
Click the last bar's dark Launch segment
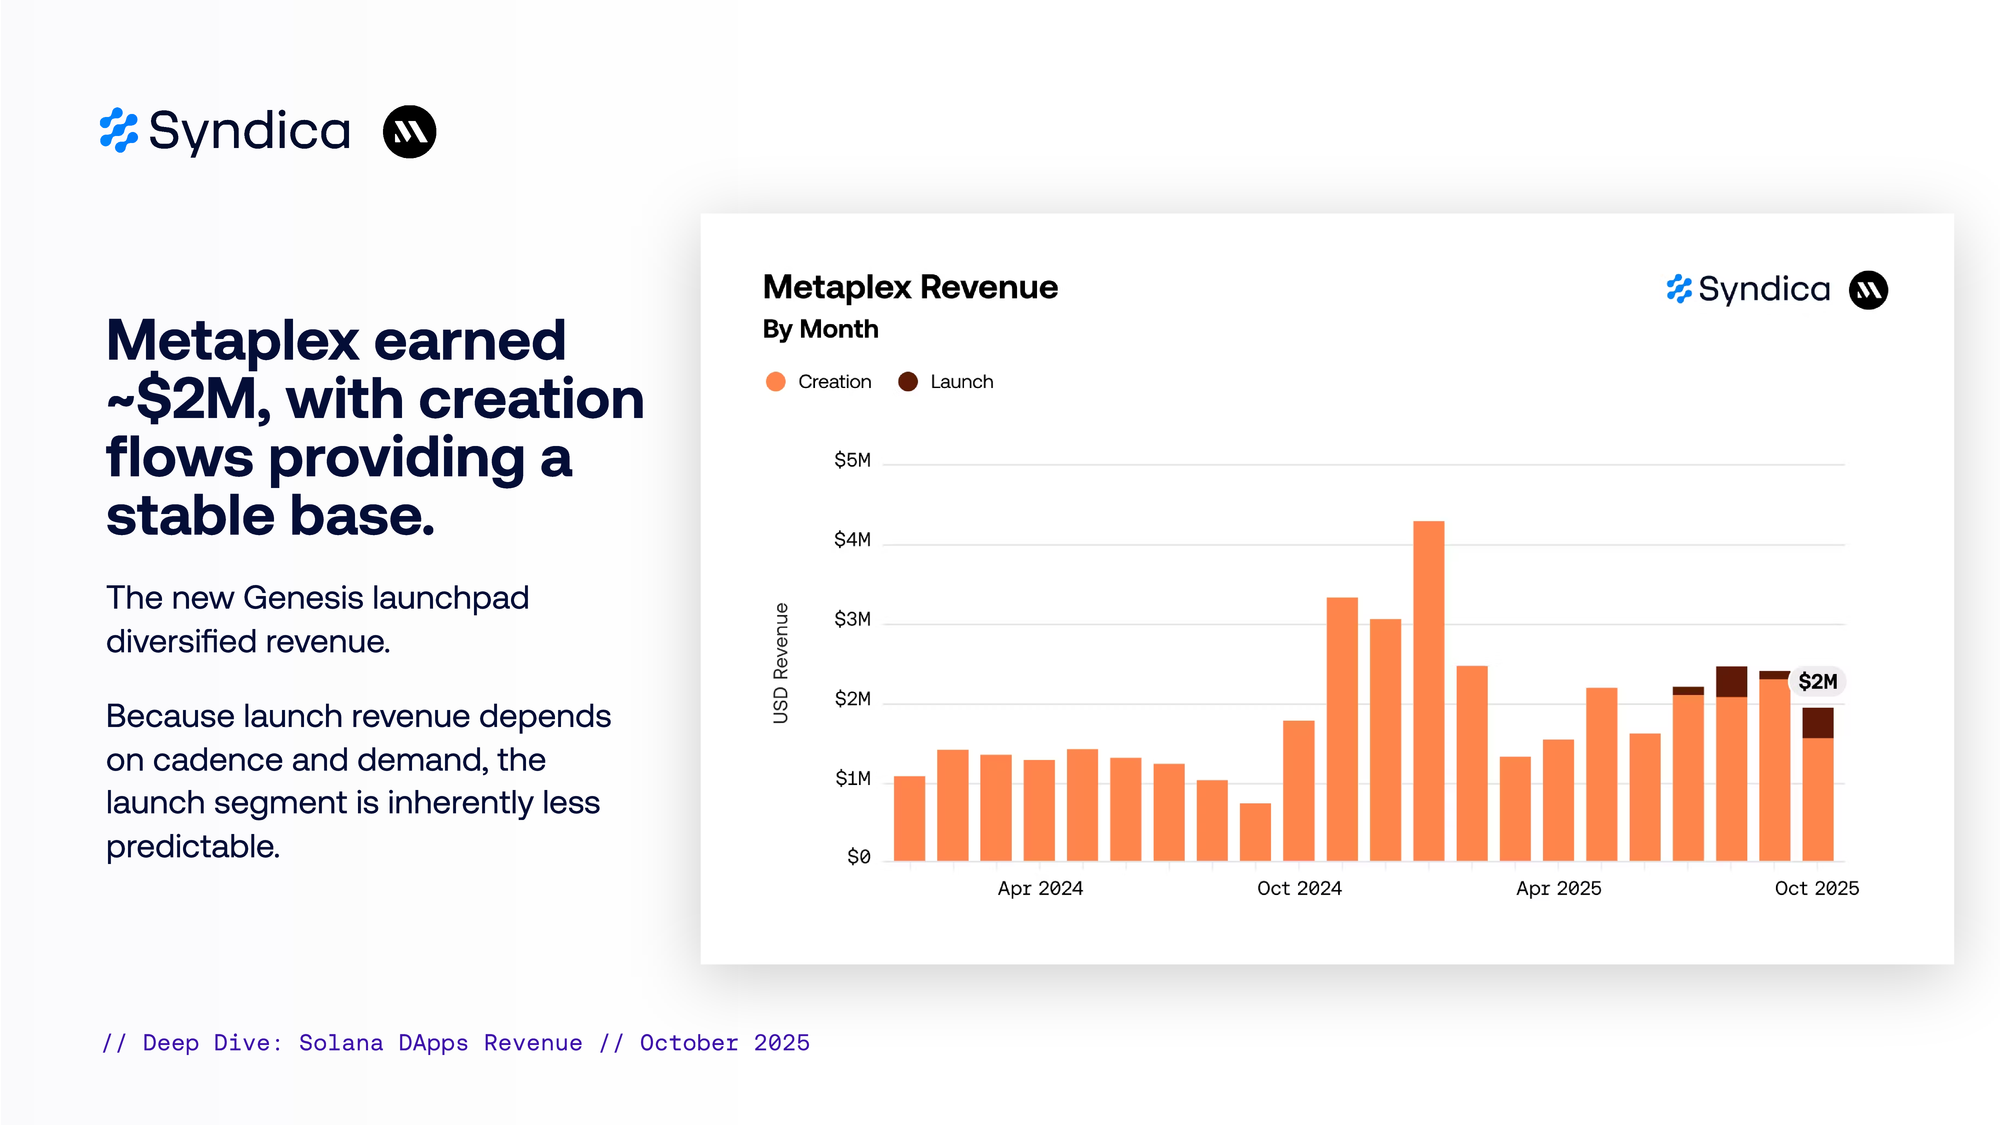pyautogui.click(x=1817, y=722)
